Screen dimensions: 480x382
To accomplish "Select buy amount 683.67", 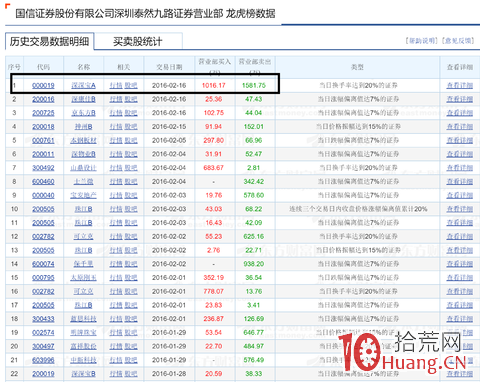I will coord(214,168).
